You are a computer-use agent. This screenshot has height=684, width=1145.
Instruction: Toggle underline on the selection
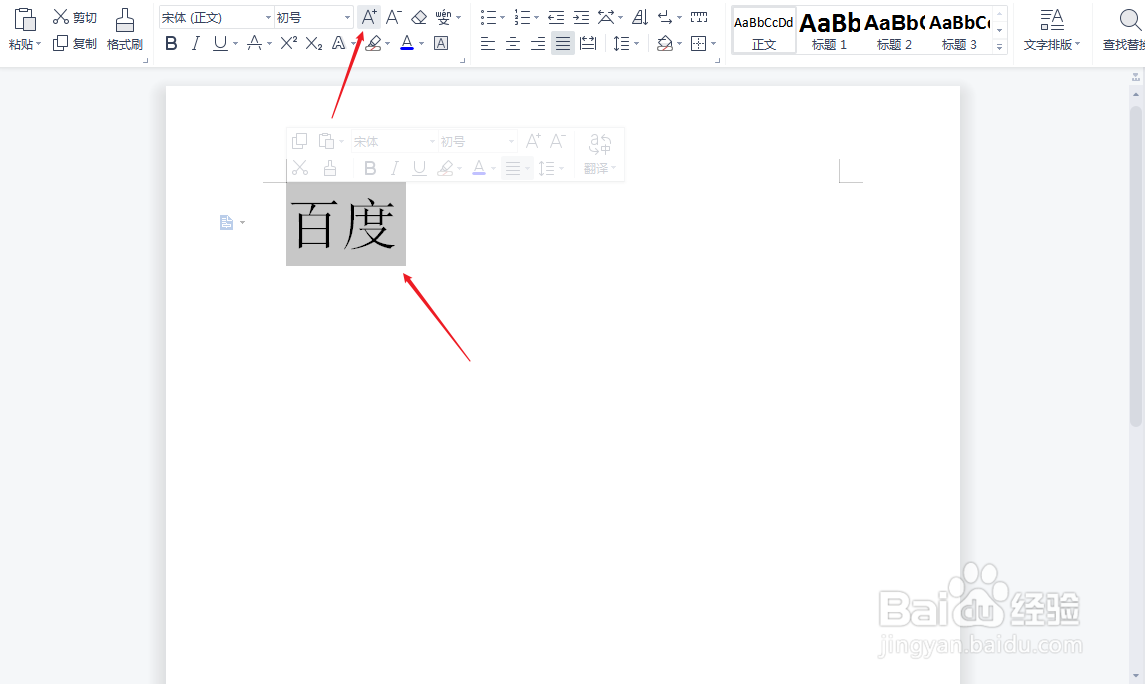click(220, 43)
